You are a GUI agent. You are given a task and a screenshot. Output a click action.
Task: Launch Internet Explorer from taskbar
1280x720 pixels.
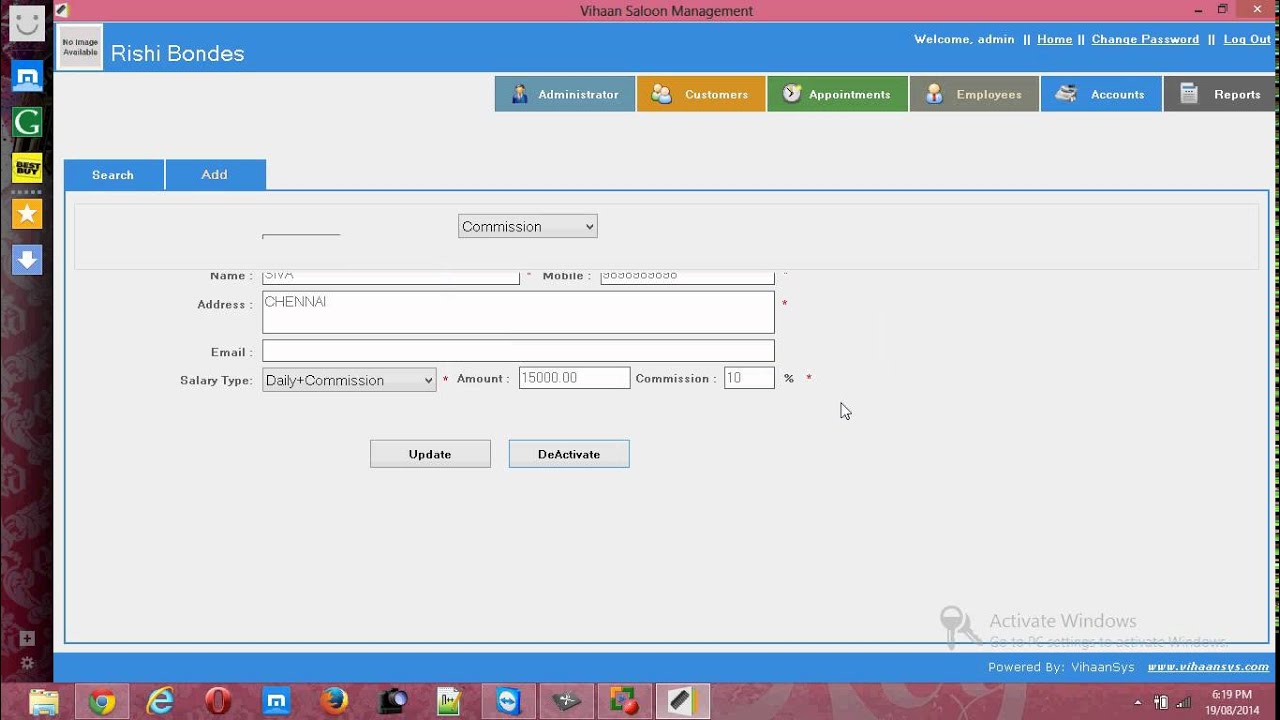pyautogui.click(x=160, y=702)
